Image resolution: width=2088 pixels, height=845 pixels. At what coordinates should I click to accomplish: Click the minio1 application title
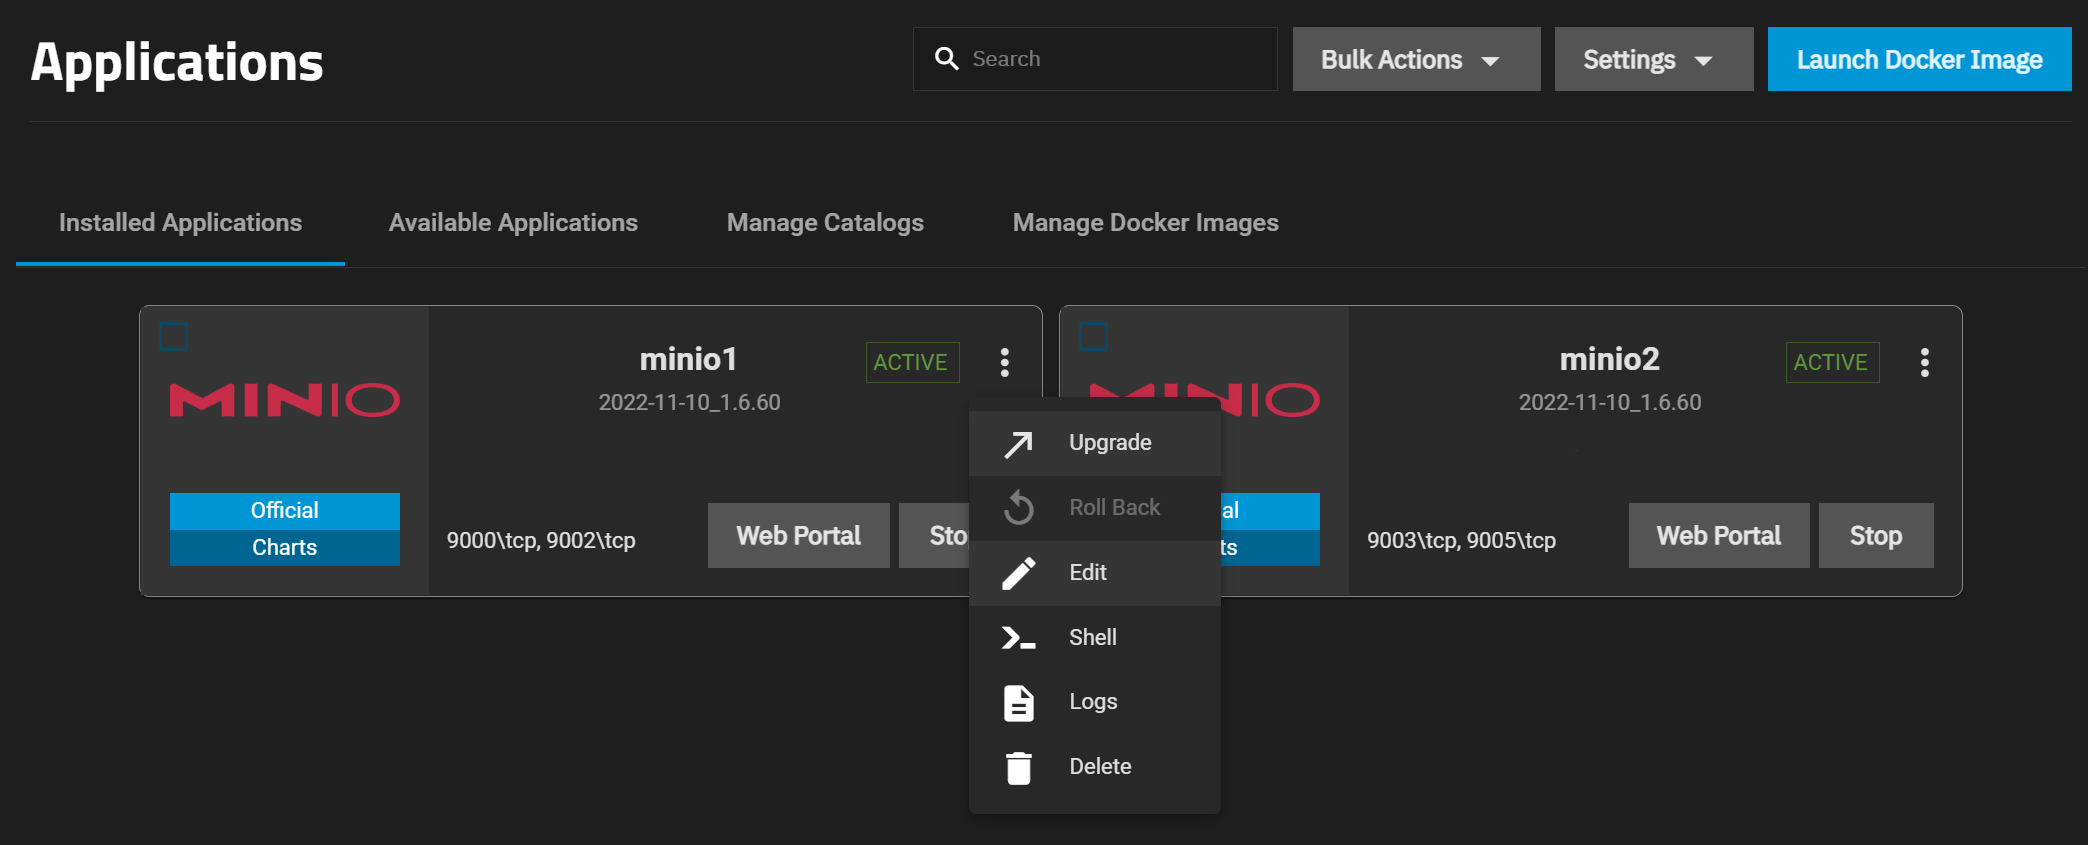[689, 359]
